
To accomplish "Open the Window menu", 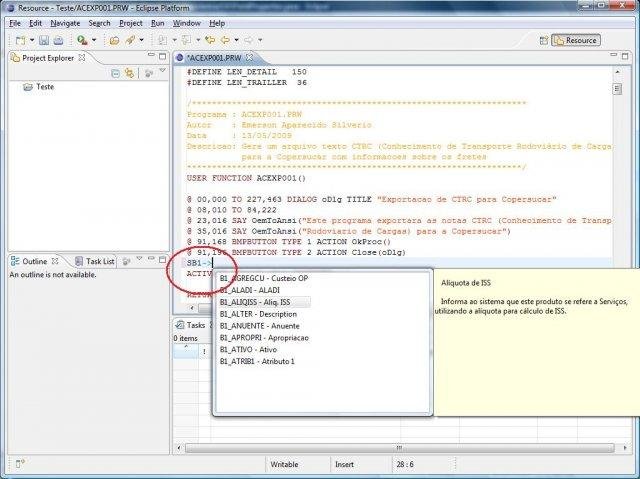I will 187,23.
